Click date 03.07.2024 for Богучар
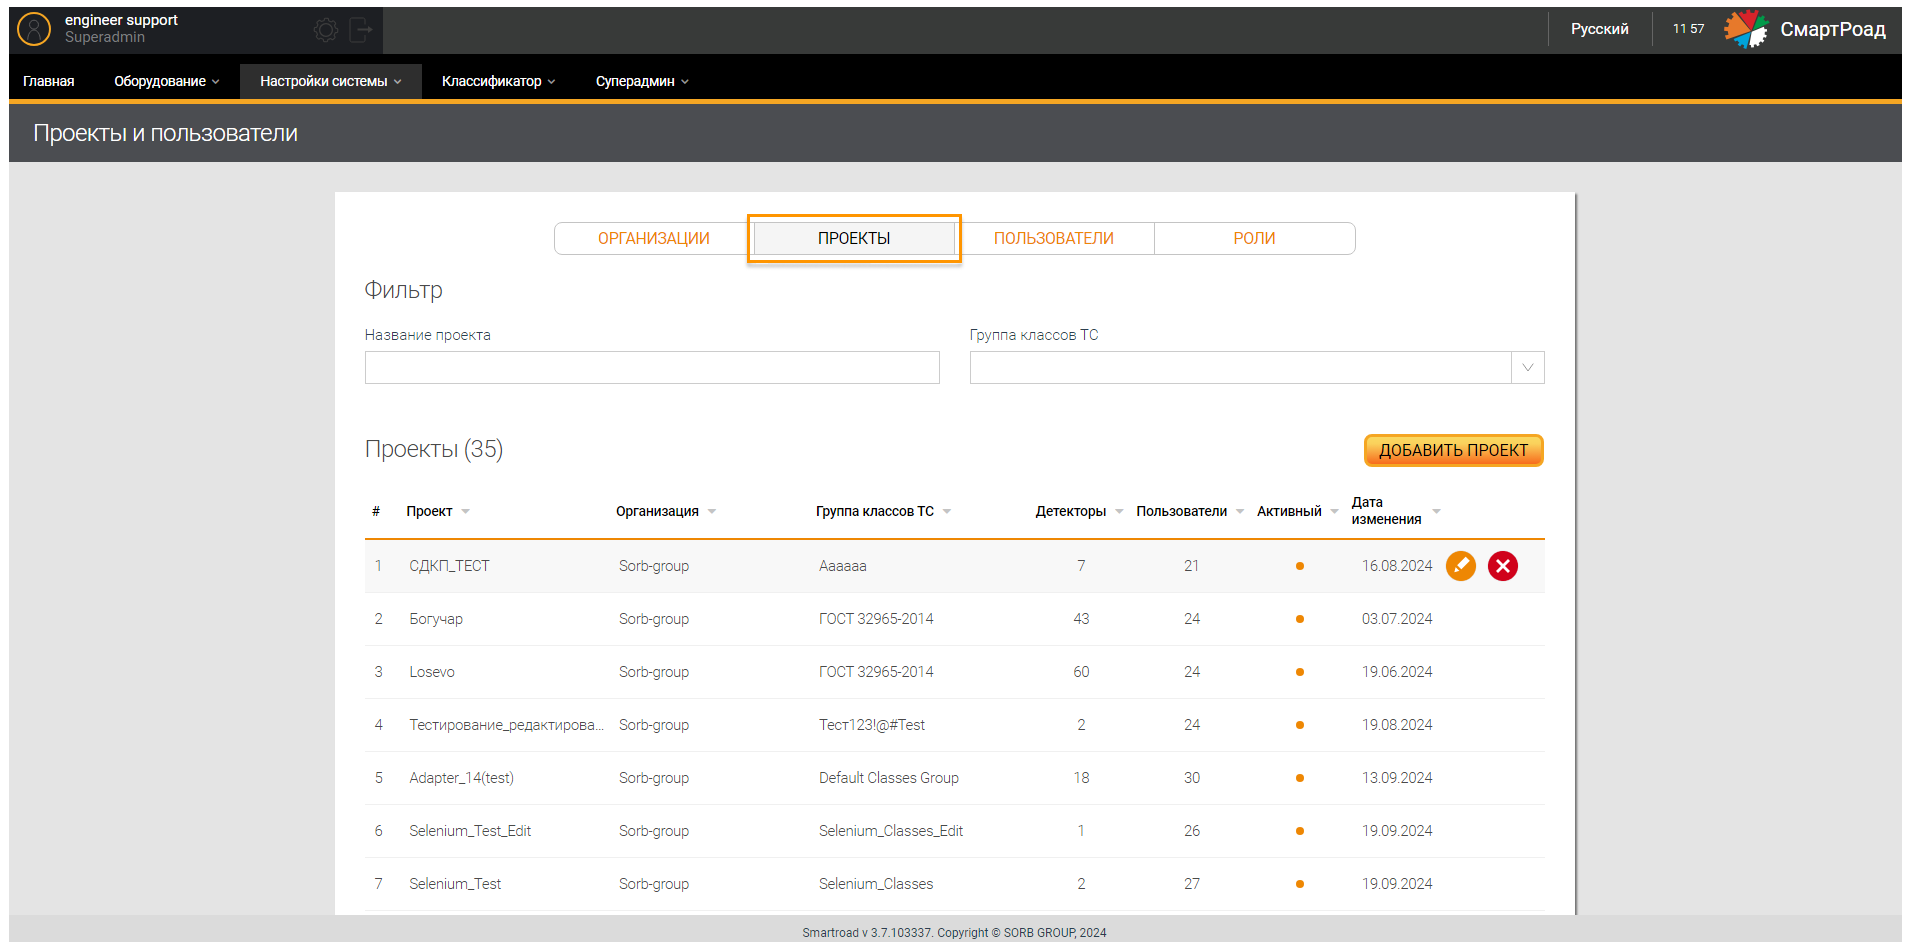 [1397, 619]
